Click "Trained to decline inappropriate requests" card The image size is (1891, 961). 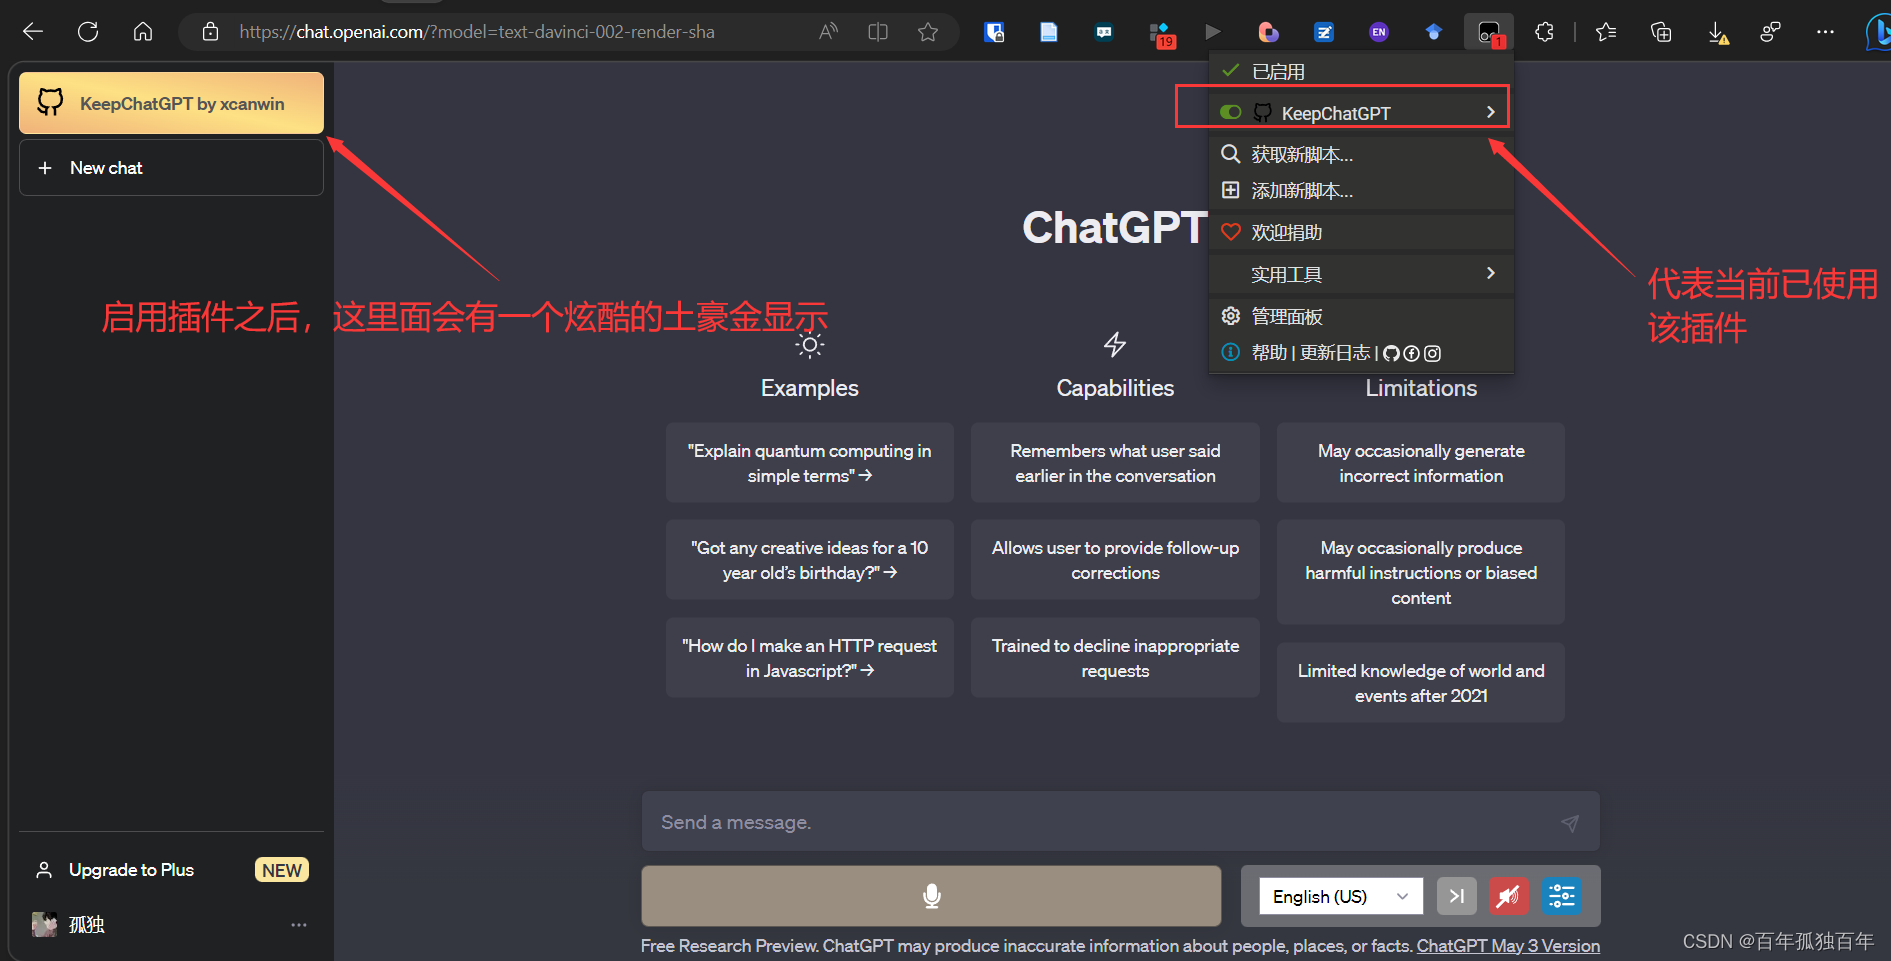pyautogui.click(x=1115, y=658)
